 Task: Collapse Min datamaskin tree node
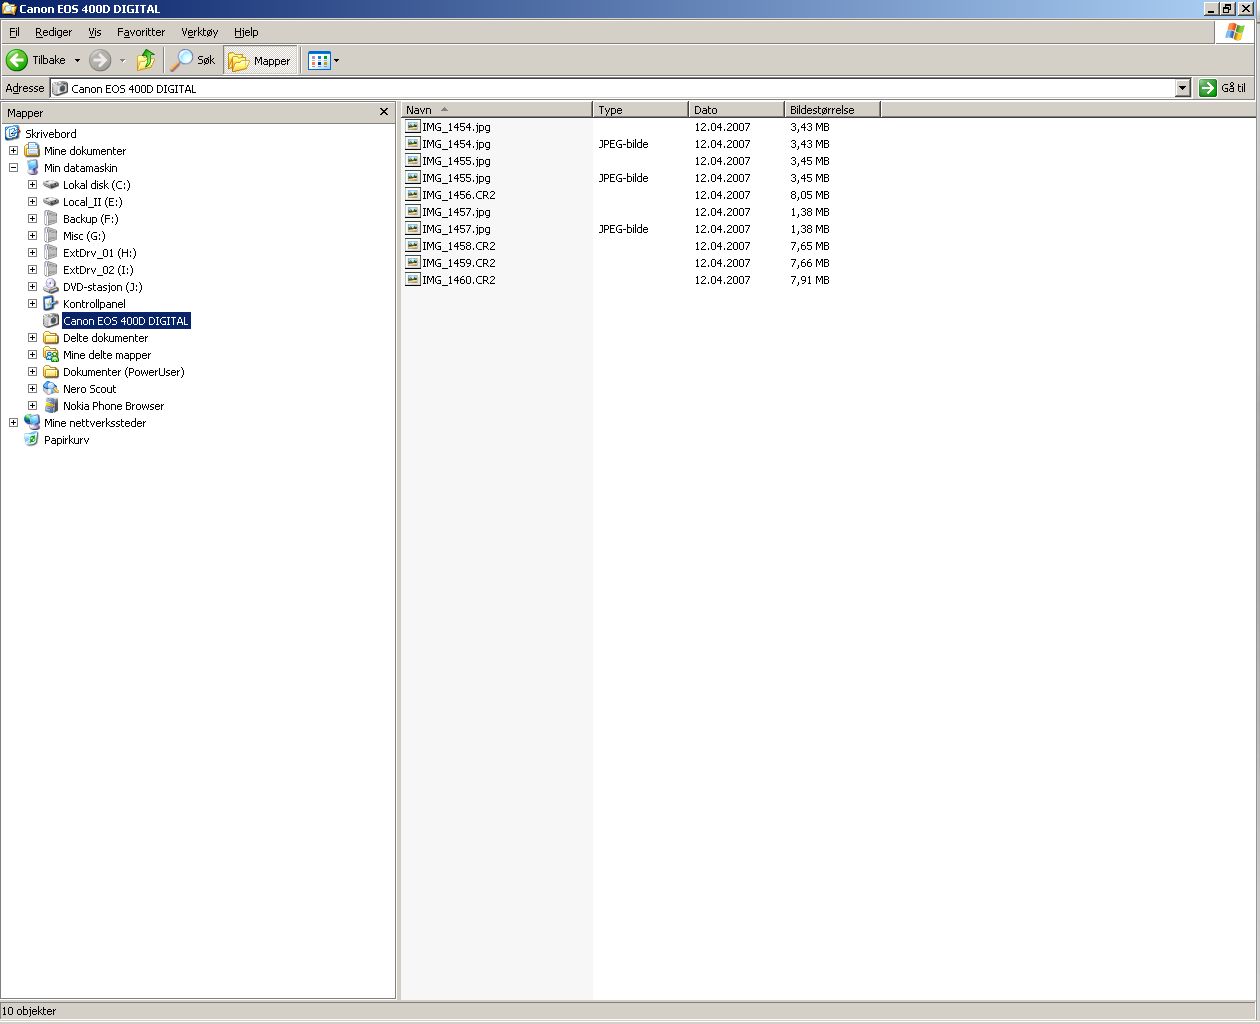(x=13, y=167)
